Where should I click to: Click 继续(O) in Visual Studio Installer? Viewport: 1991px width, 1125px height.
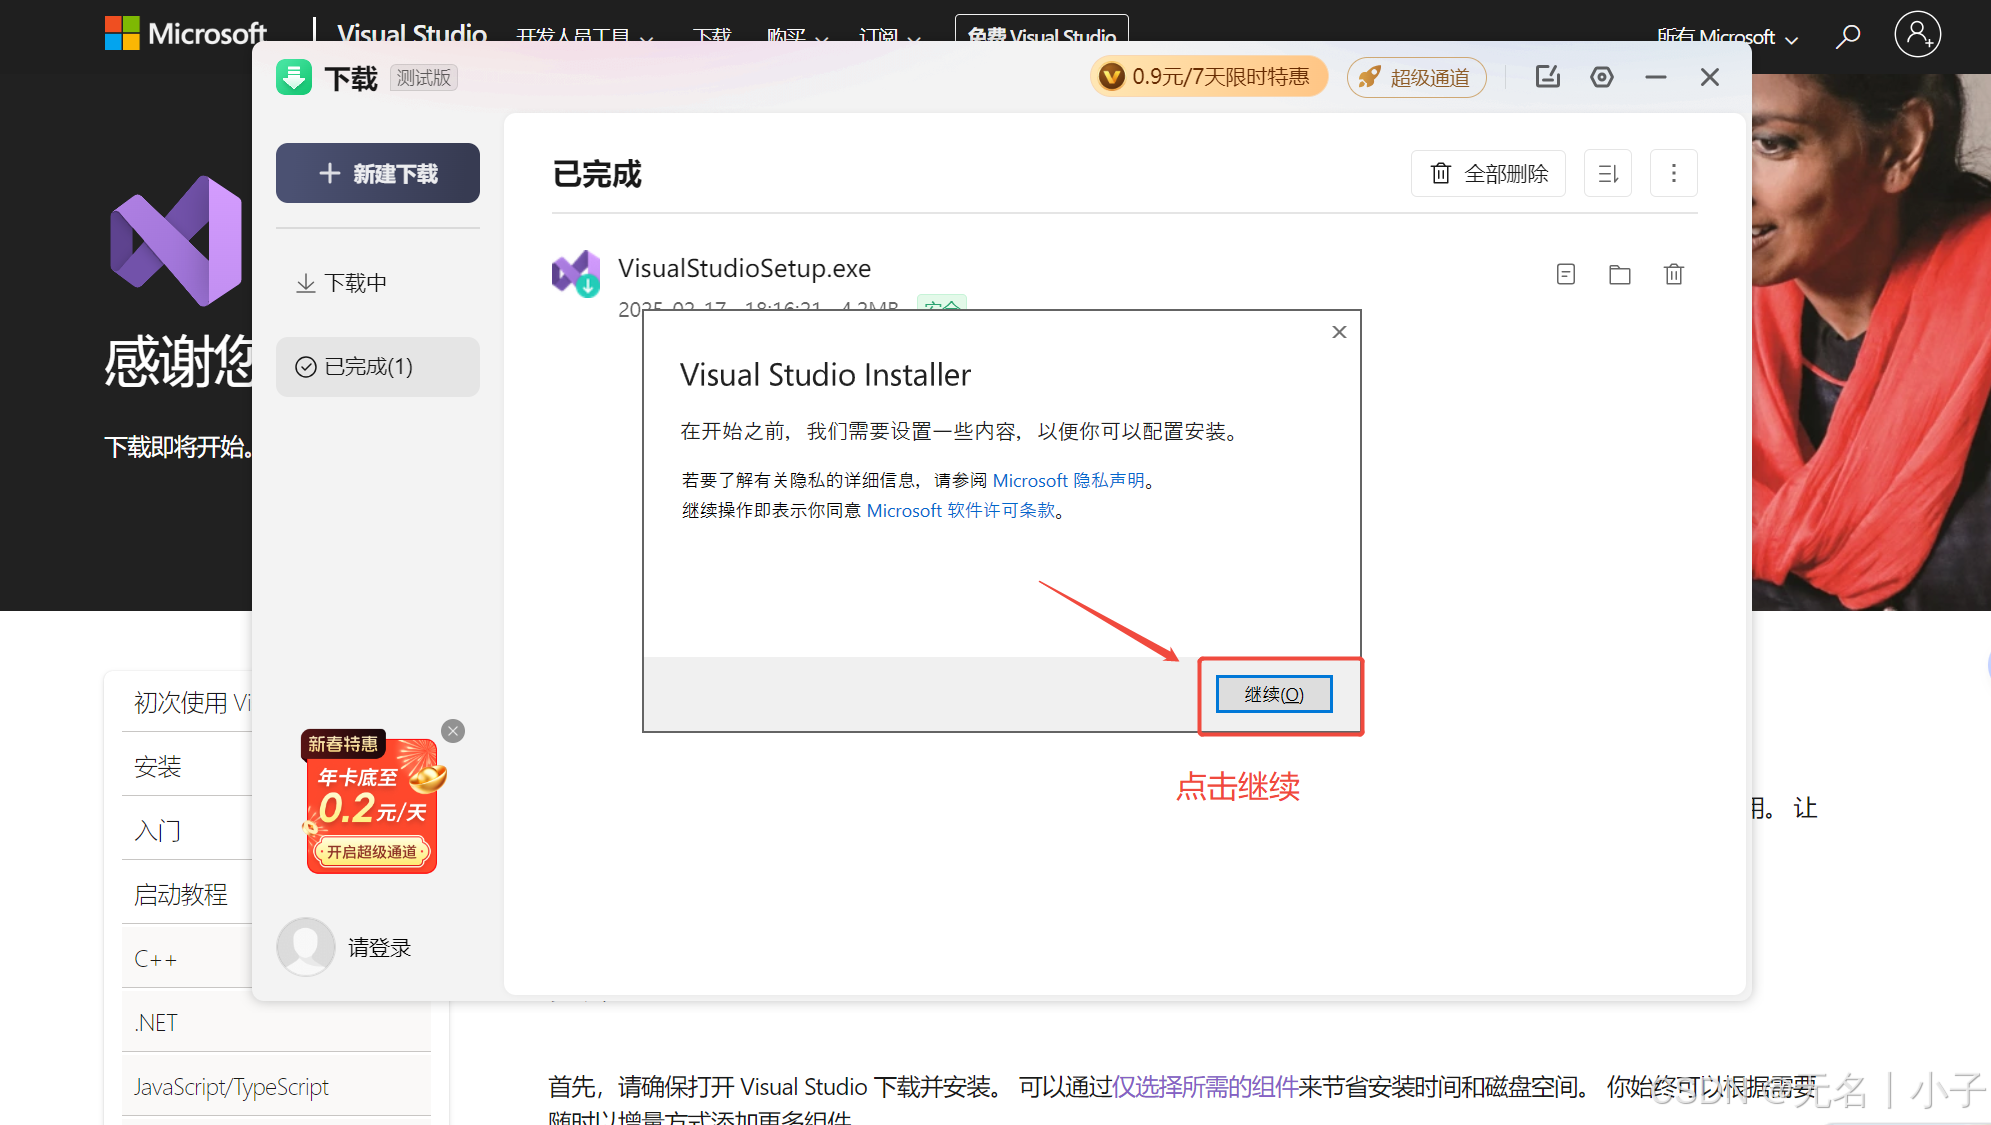pyautogui.click(x=1272, y=693)
